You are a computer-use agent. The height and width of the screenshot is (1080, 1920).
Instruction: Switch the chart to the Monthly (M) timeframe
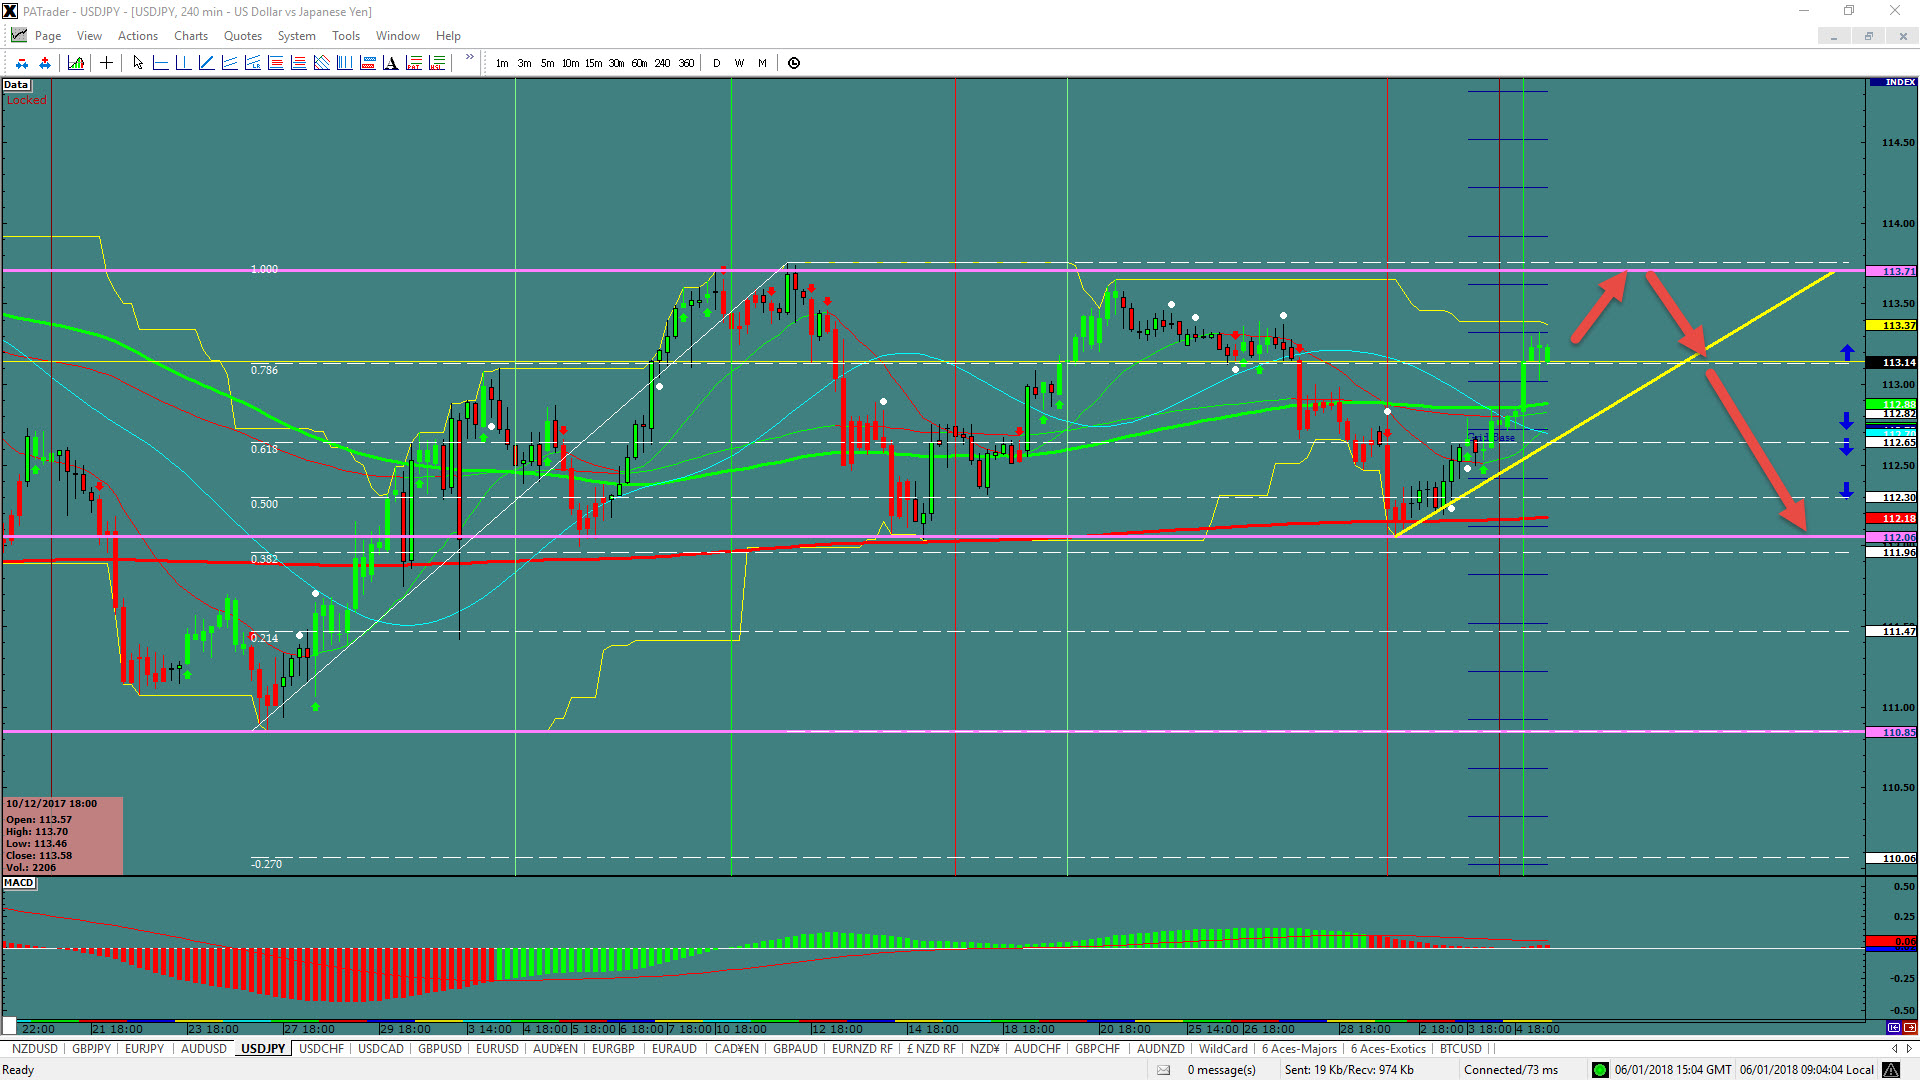[762, 63]
